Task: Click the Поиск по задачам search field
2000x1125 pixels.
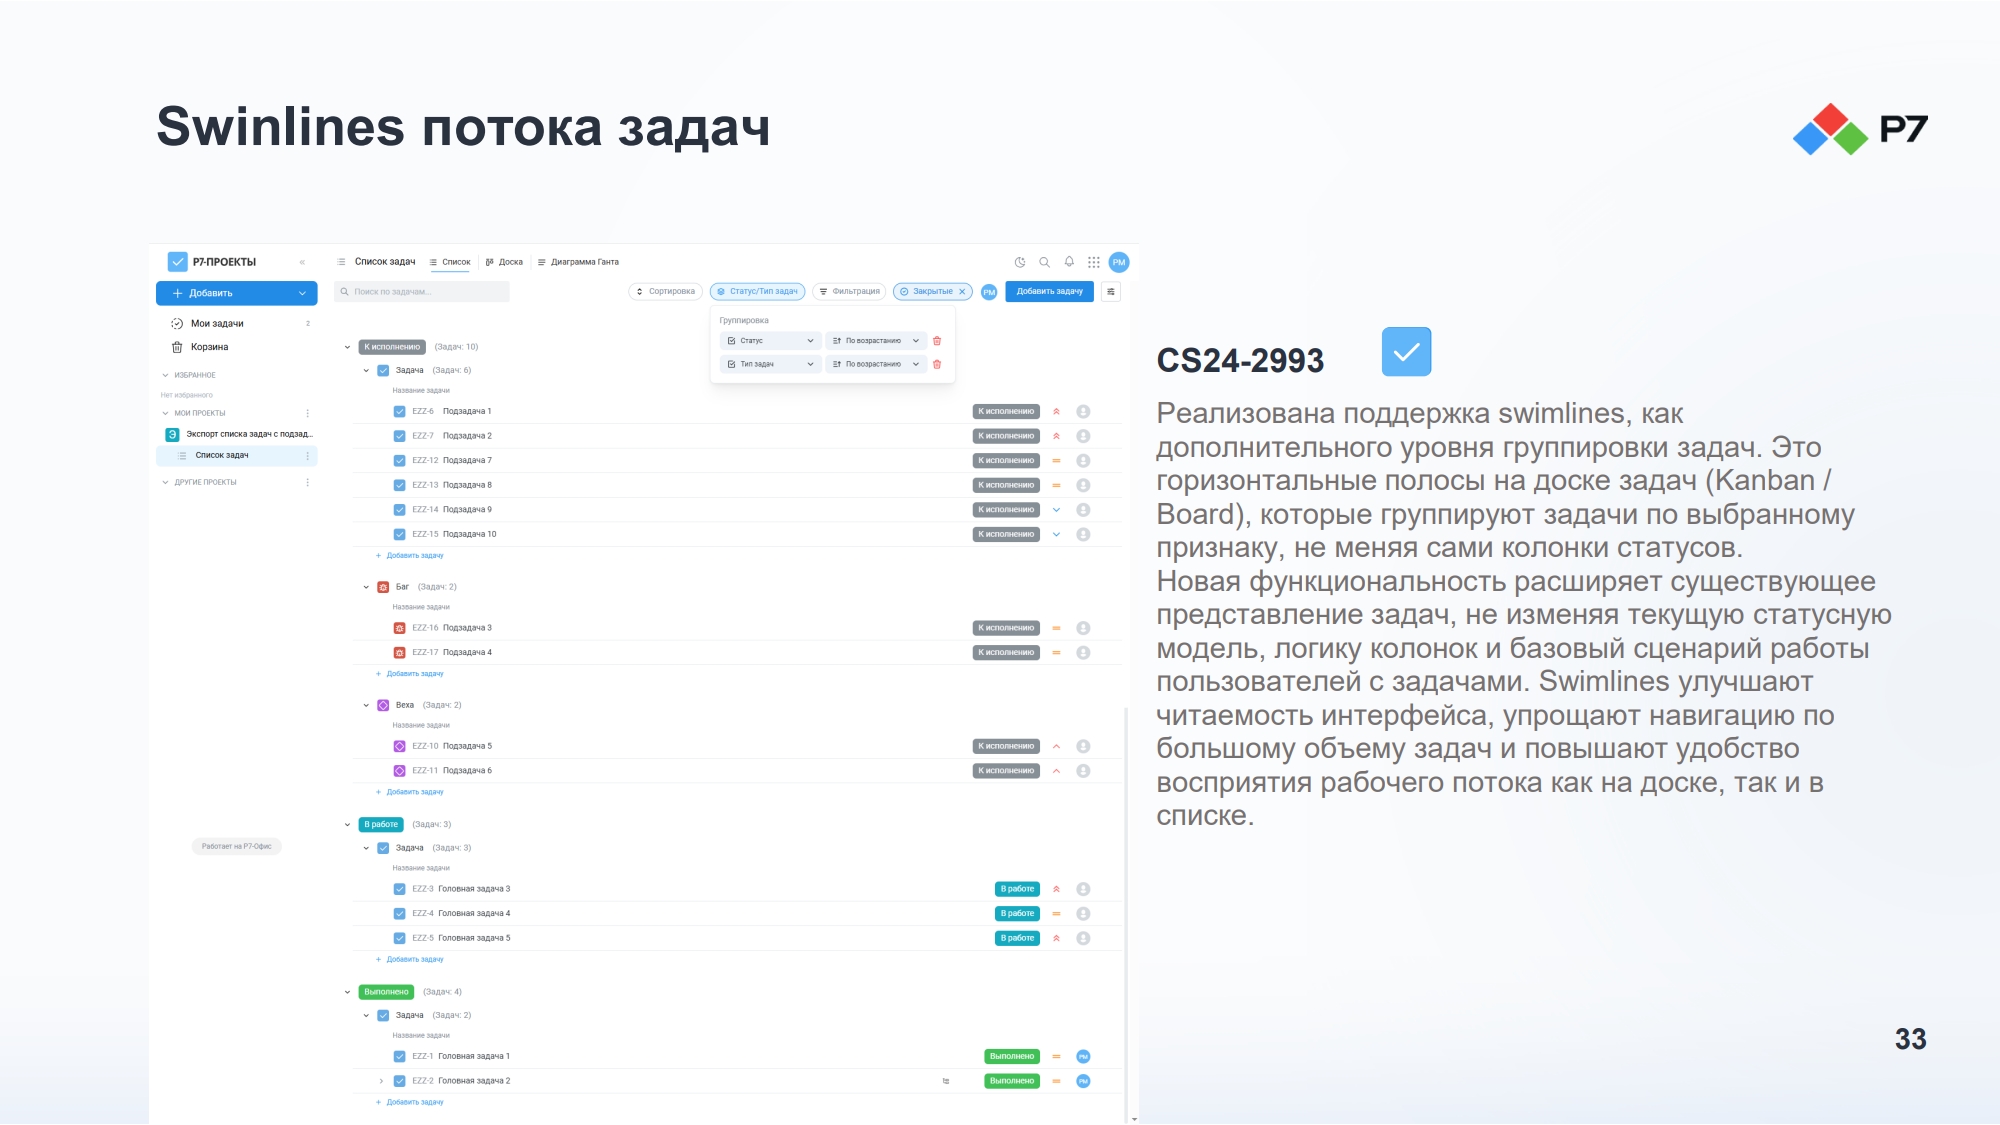Action: [421, 292]
